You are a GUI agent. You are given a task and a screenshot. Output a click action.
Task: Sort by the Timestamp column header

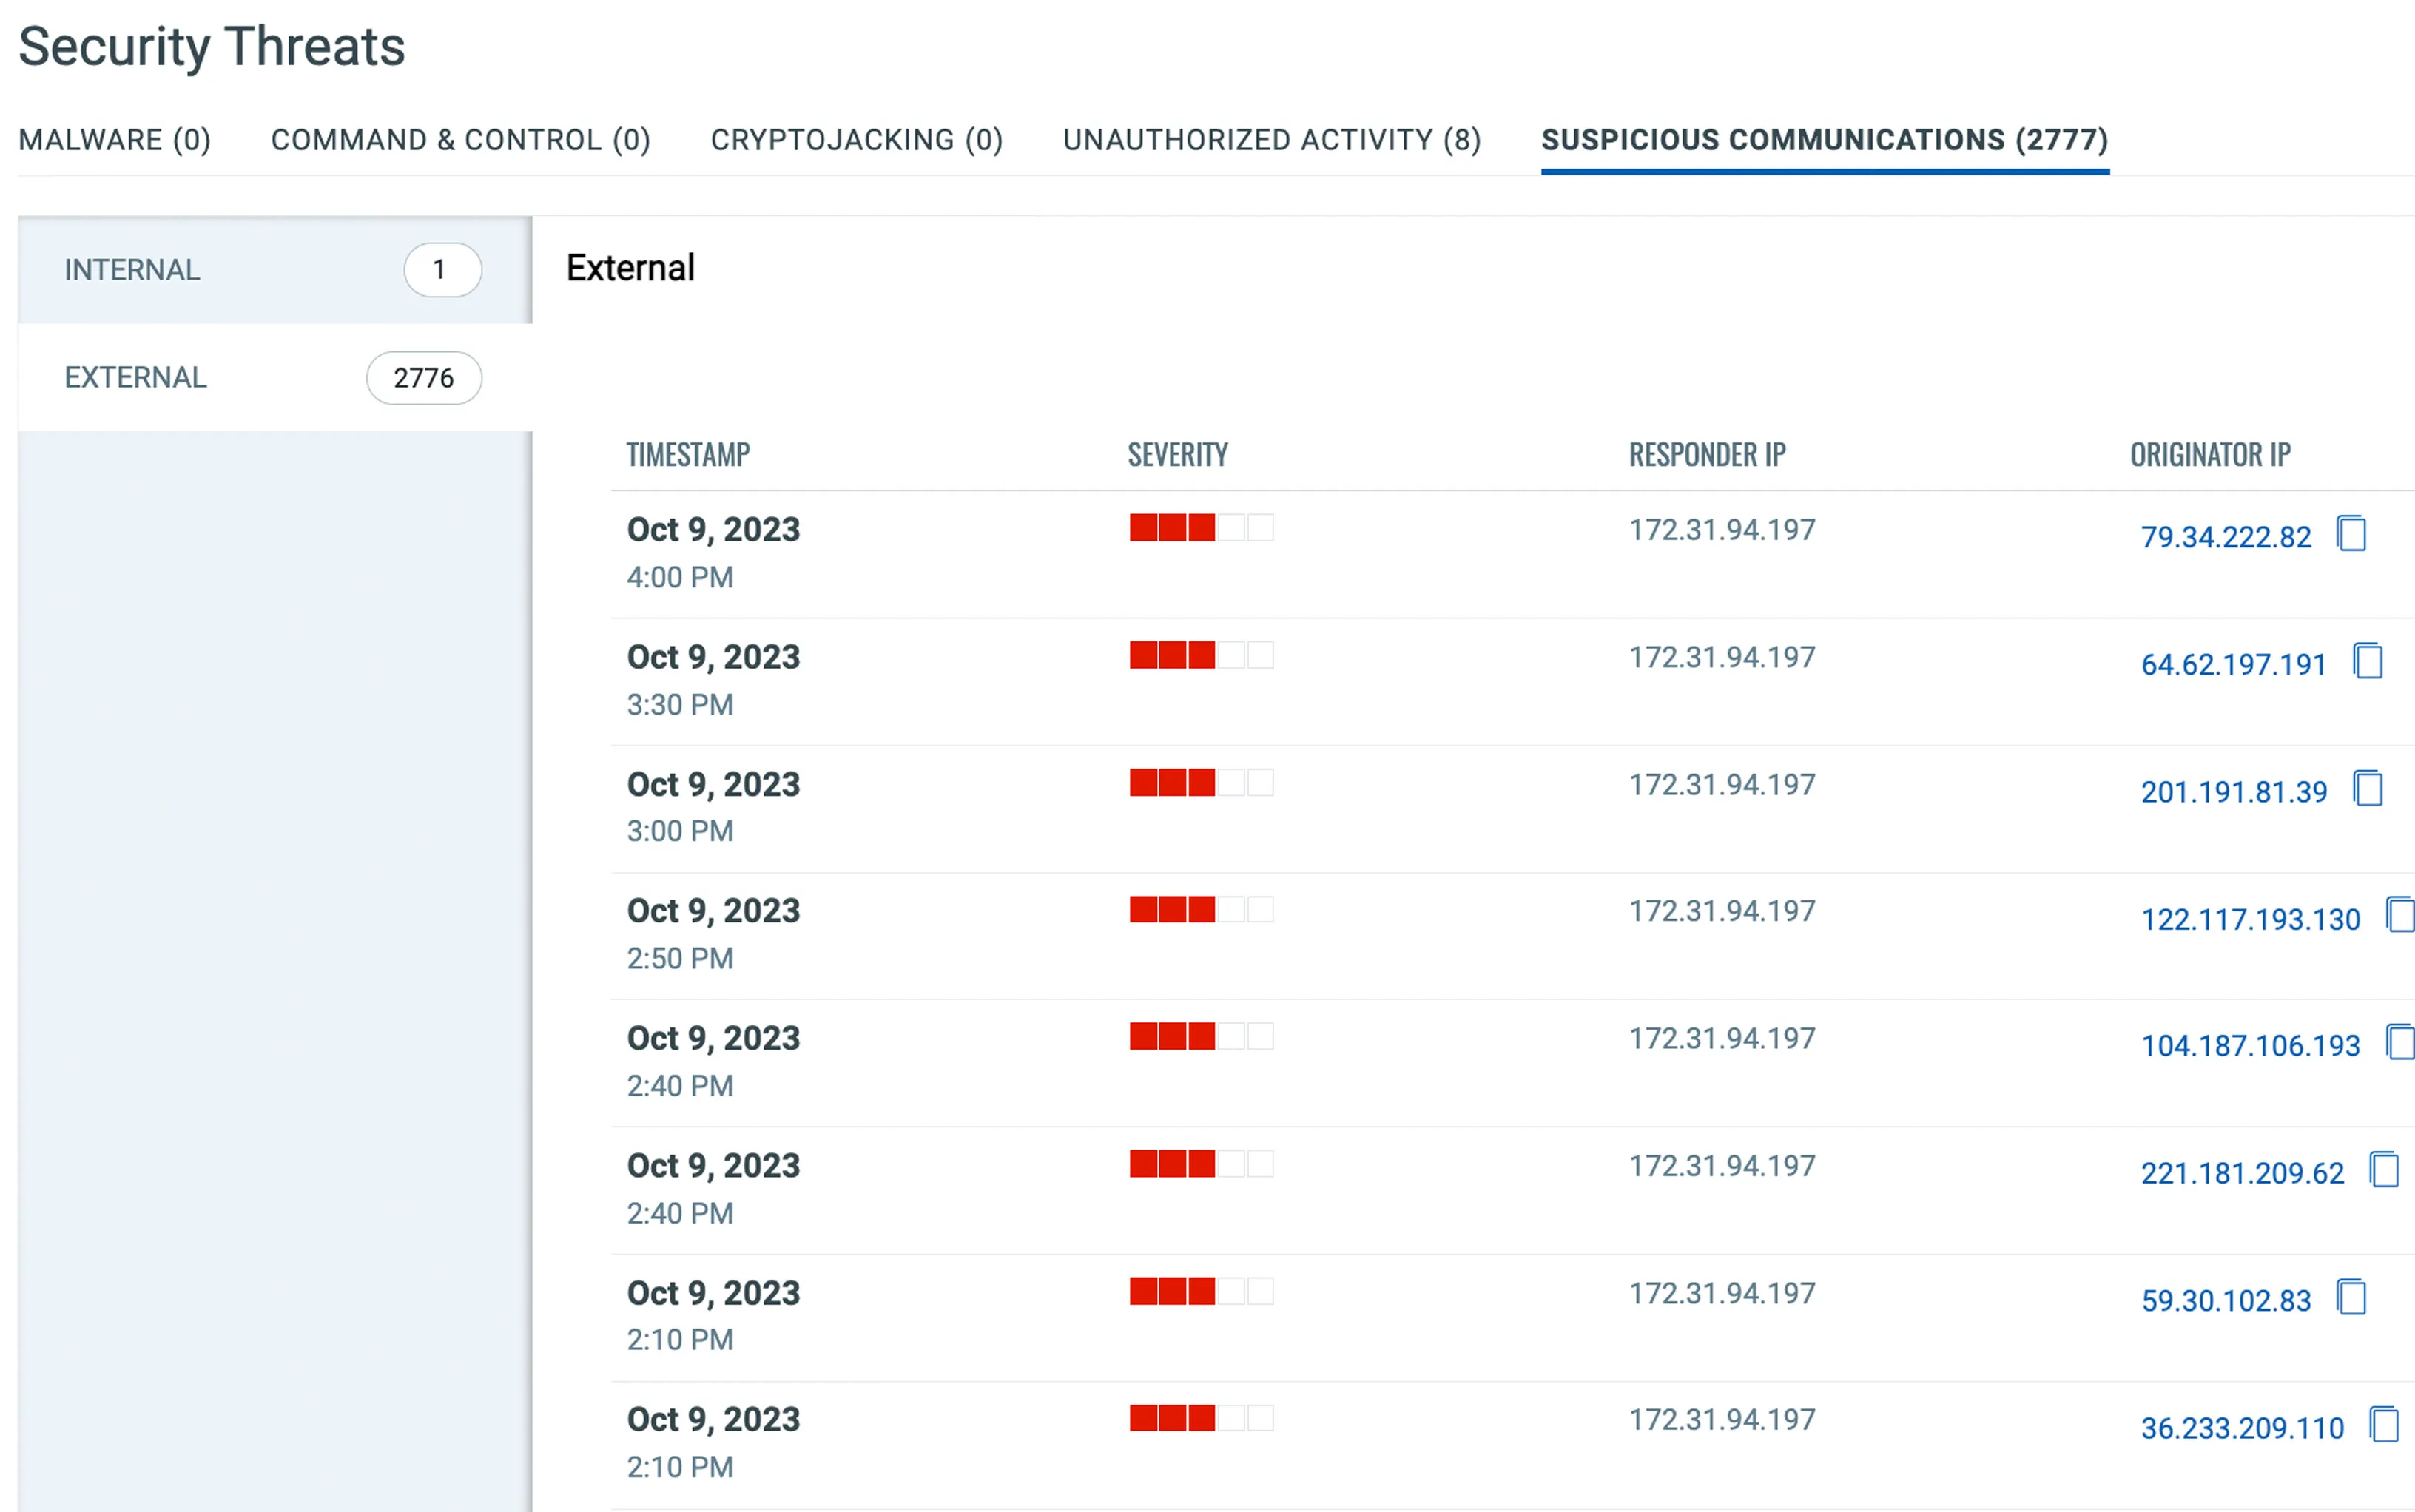[688, 455]
